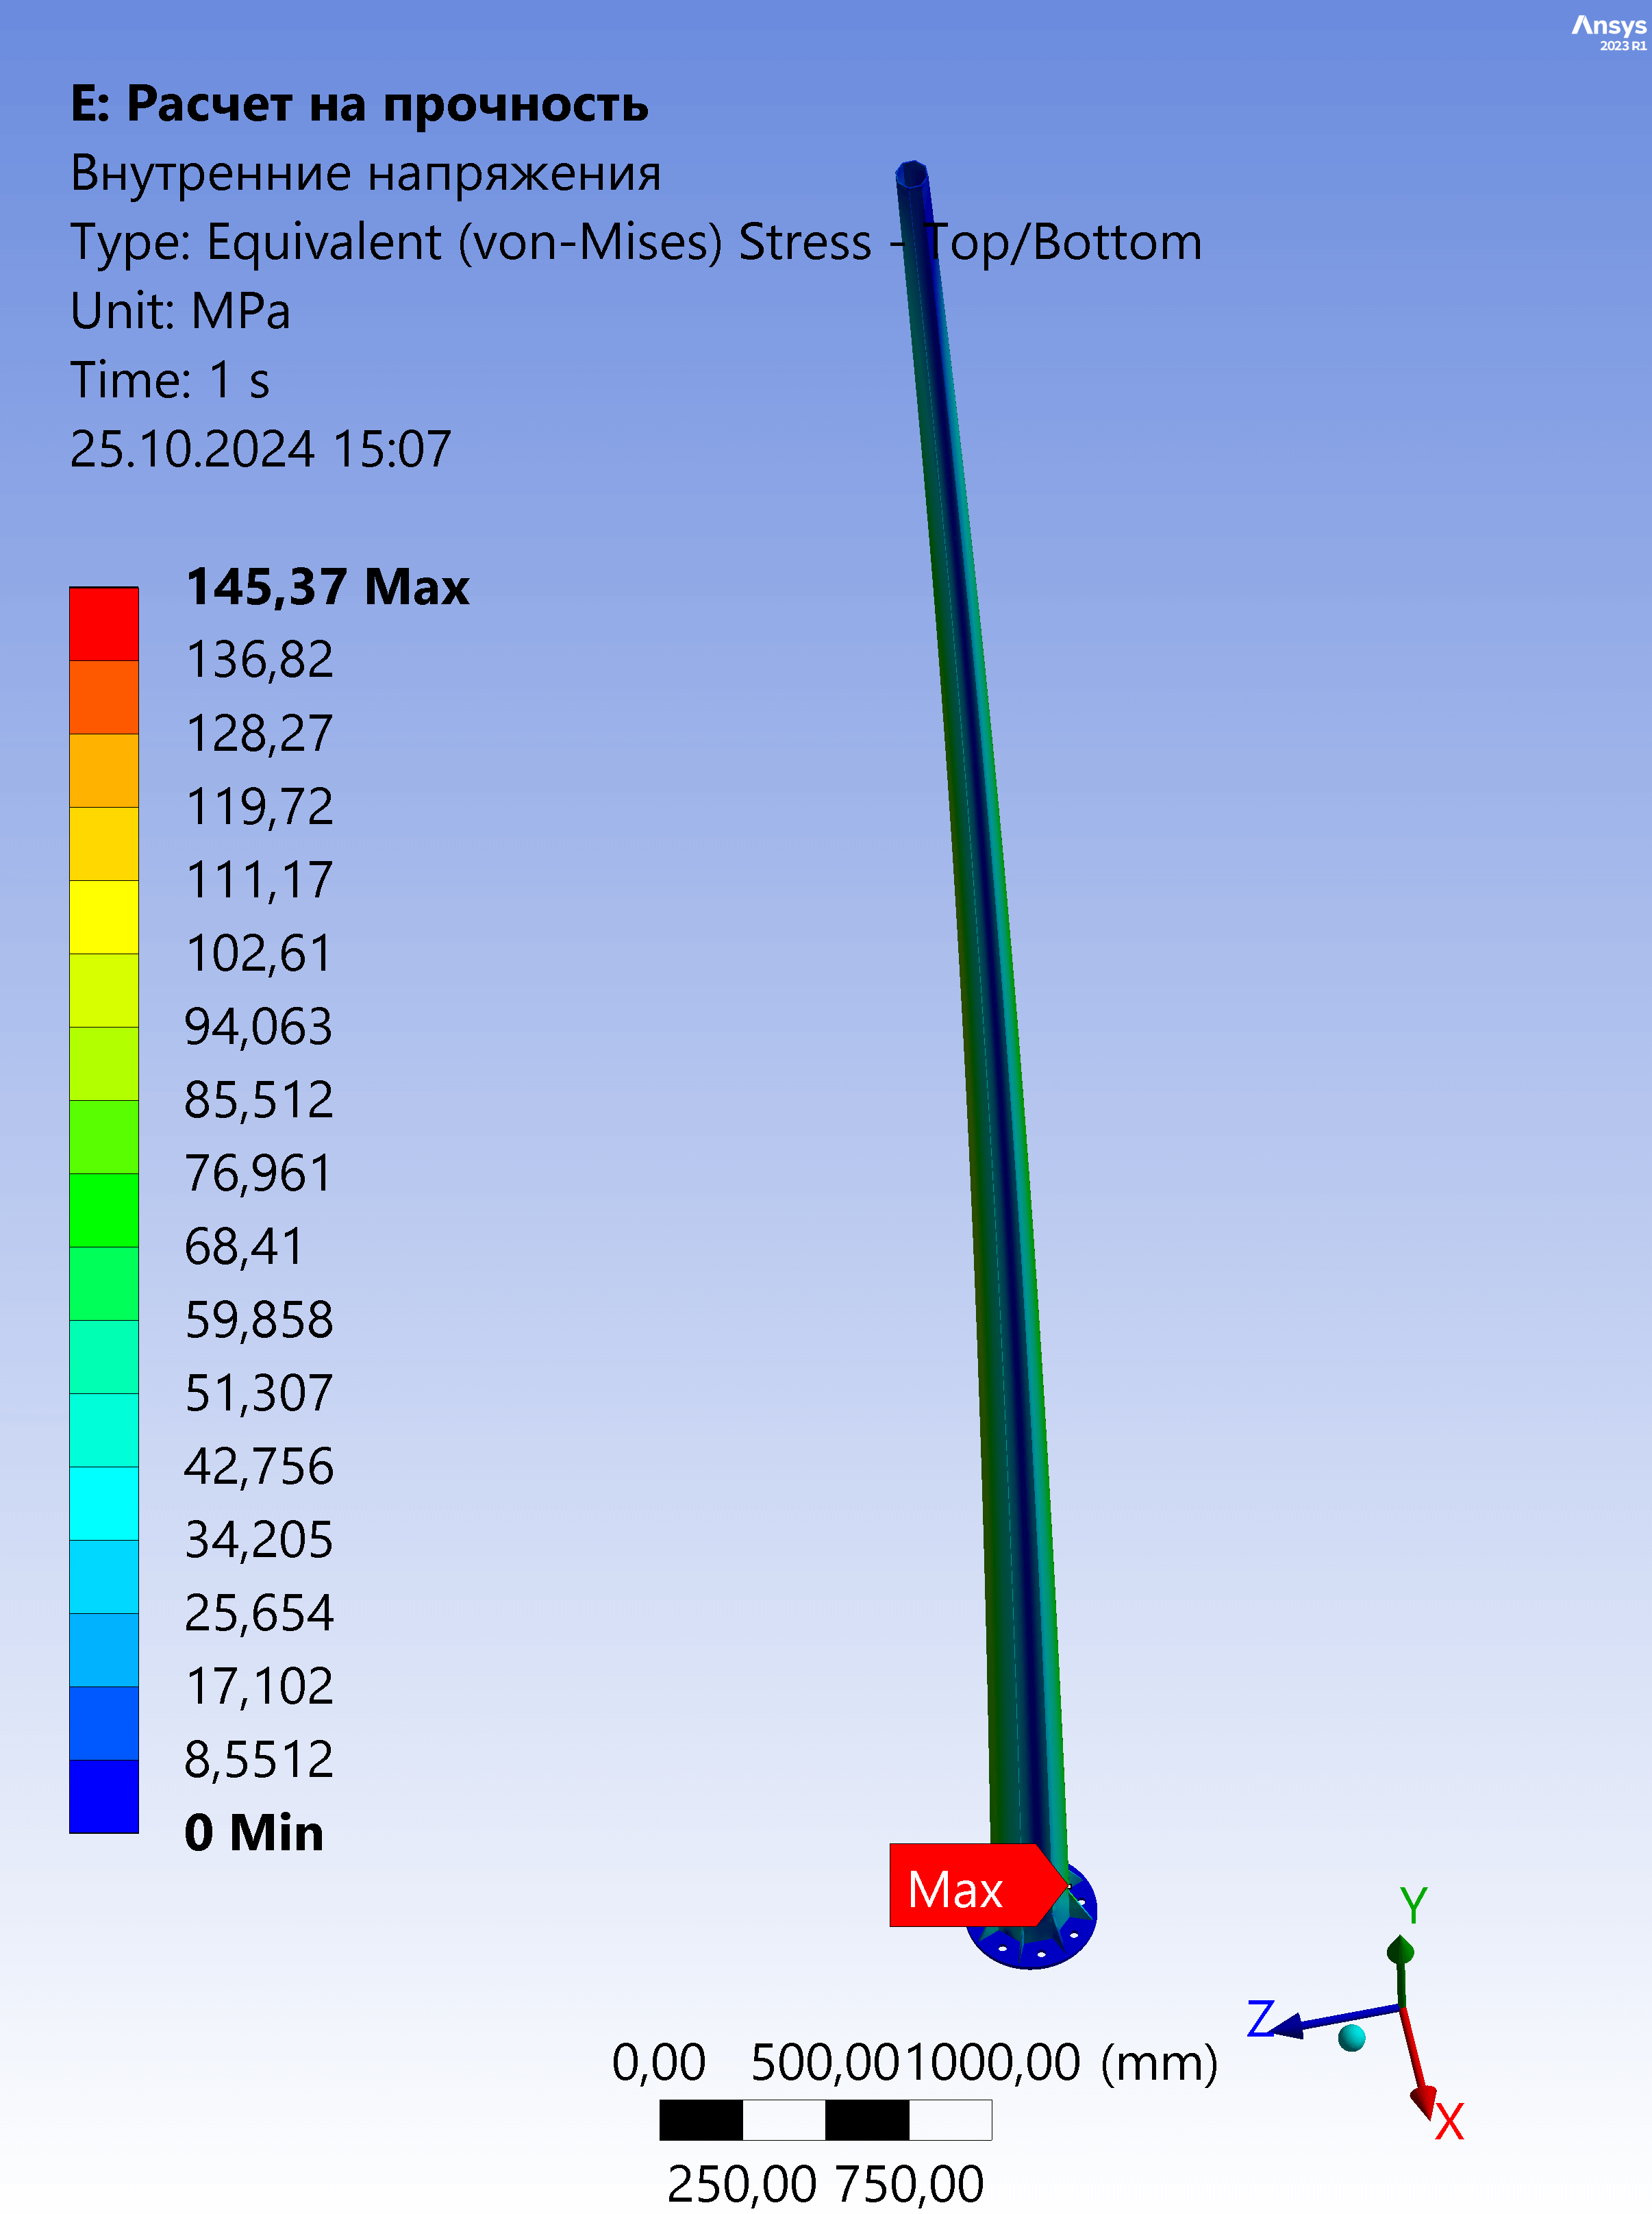
Task: Click the 76,961 legend value
Action: [x=257, y=1173]
